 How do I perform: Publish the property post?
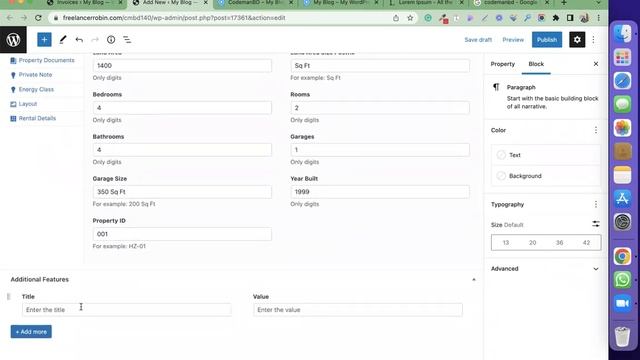coord(547,40)
